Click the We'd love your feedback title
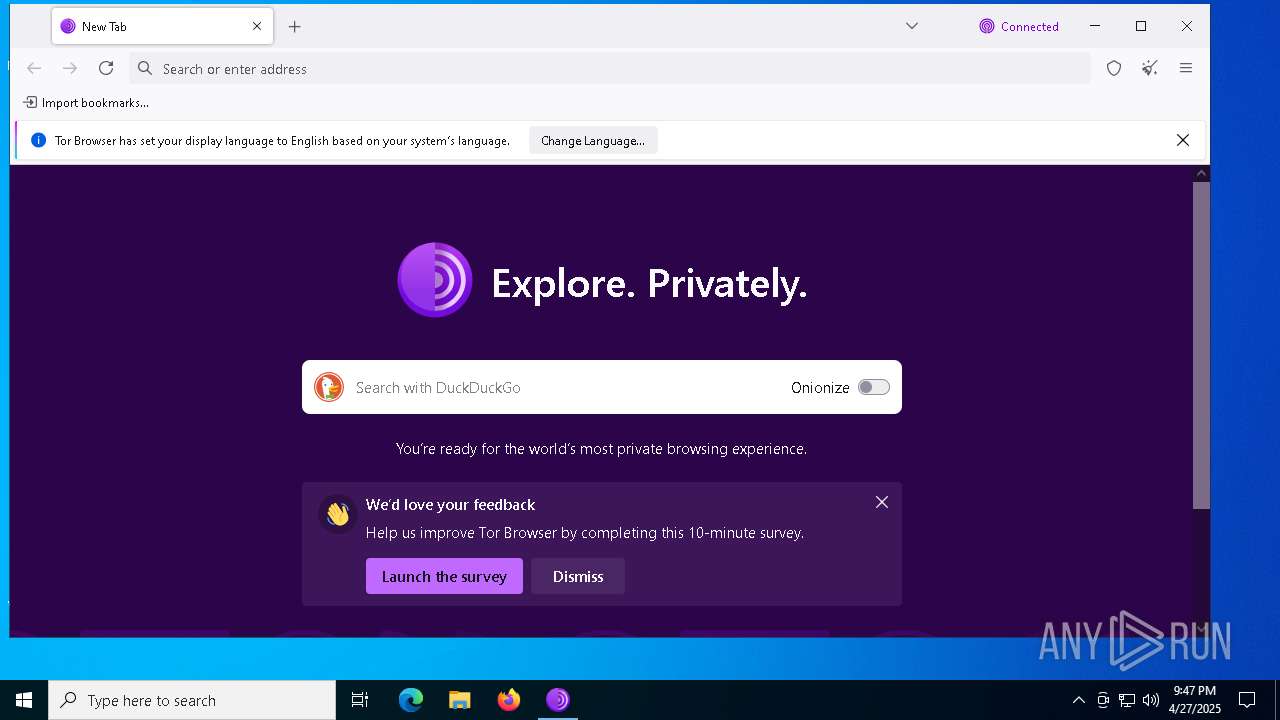 (x=450, y=505)
